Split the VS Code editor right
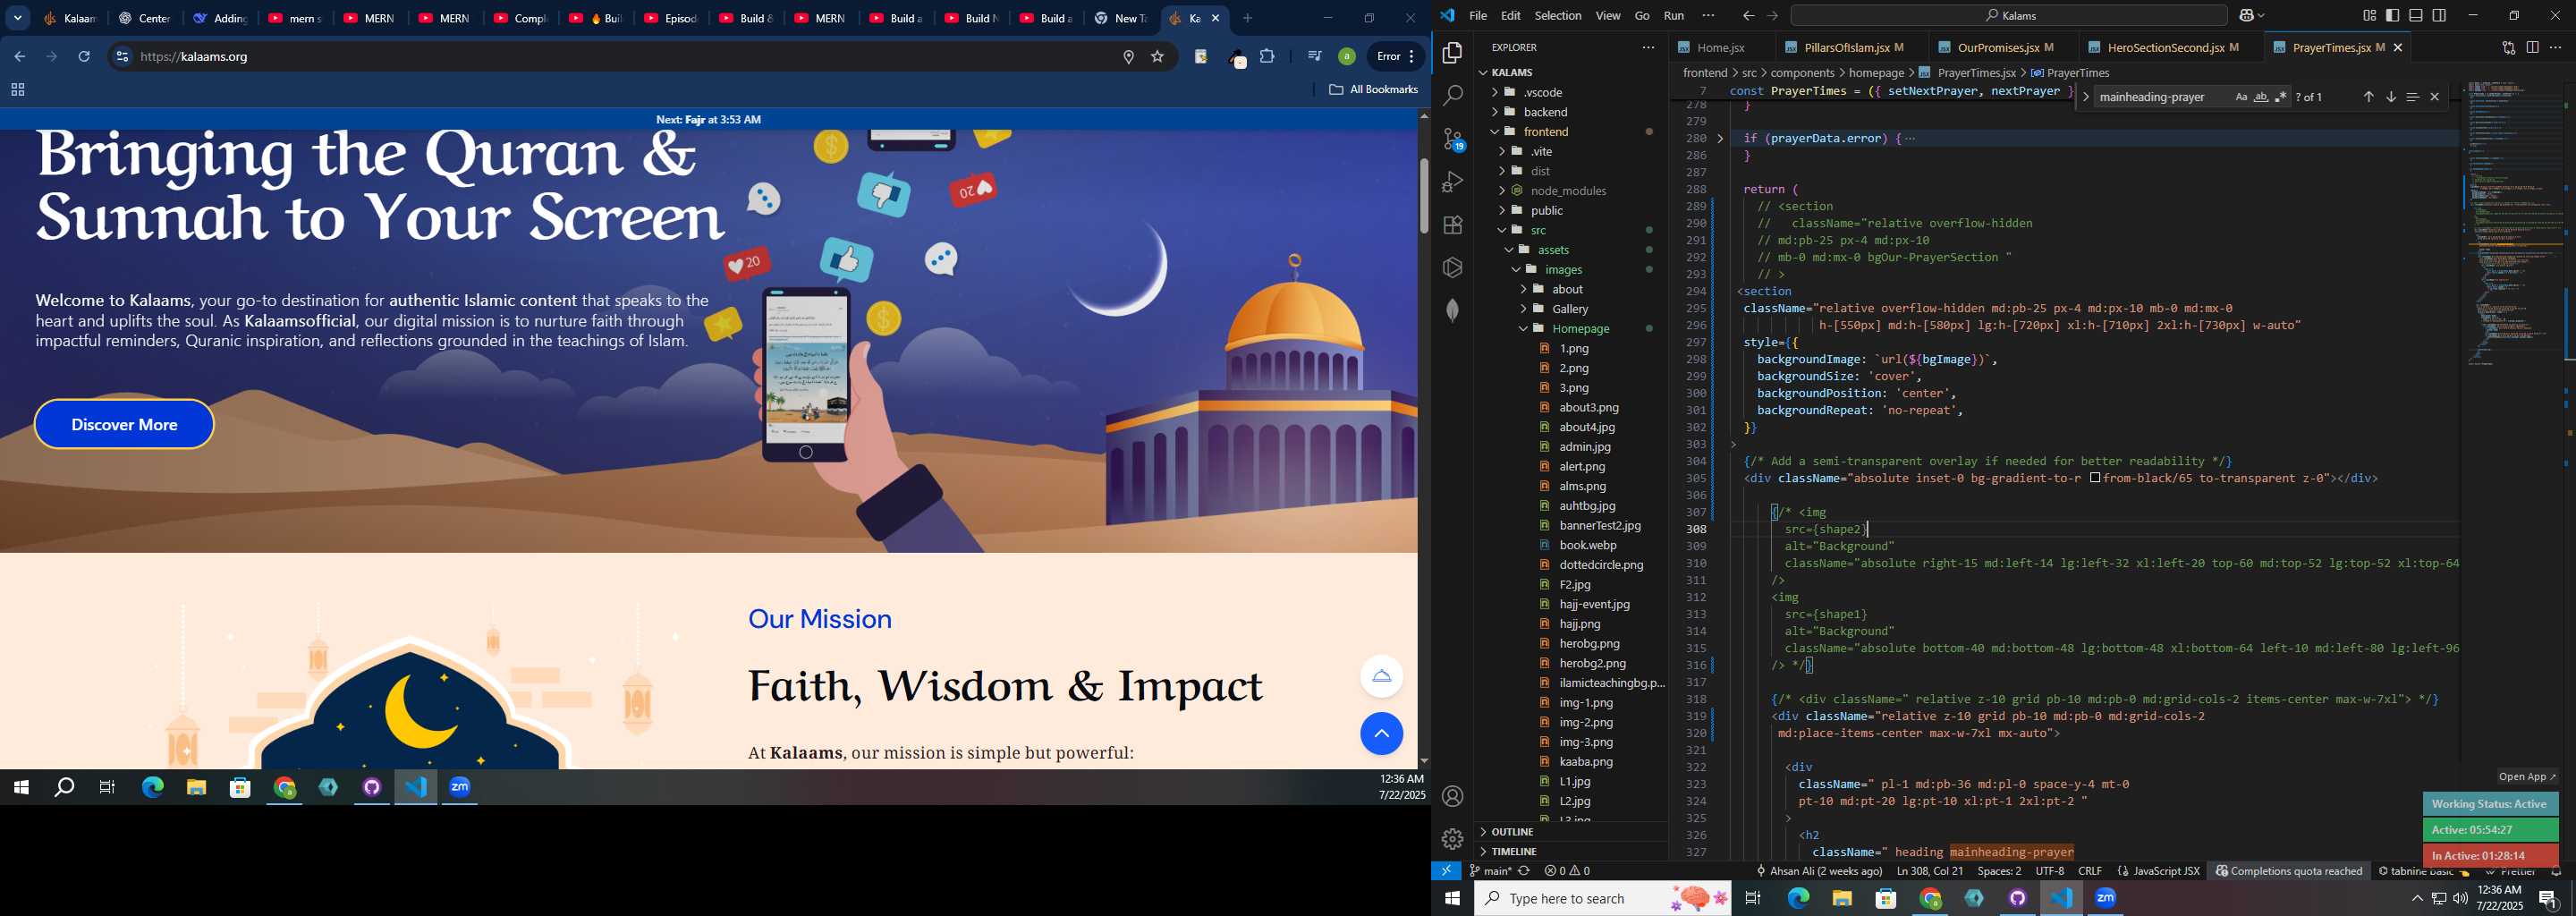The height and width of the screenshot is (916, 2576). pos(2532,48)
